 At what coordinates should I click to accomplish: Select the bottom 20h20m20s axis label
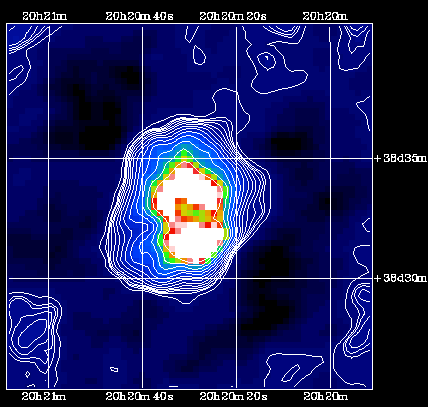(233, 396)
